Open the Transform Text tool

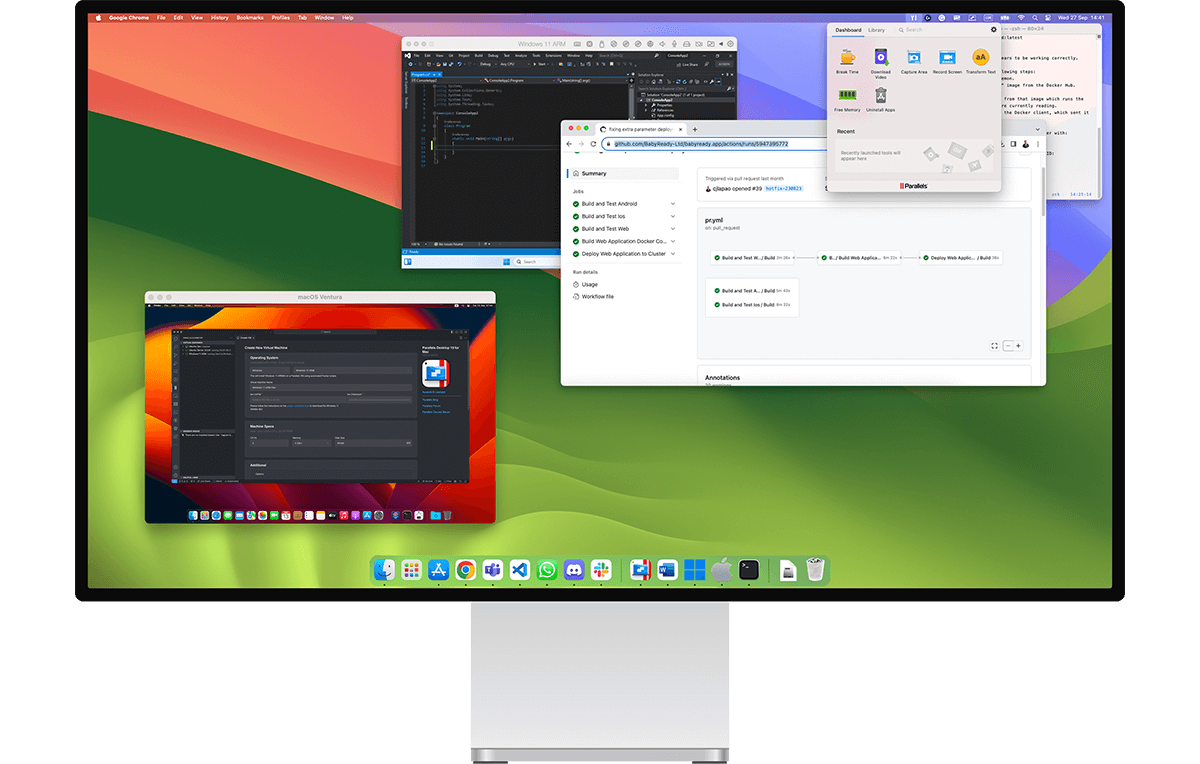(981, 58)
